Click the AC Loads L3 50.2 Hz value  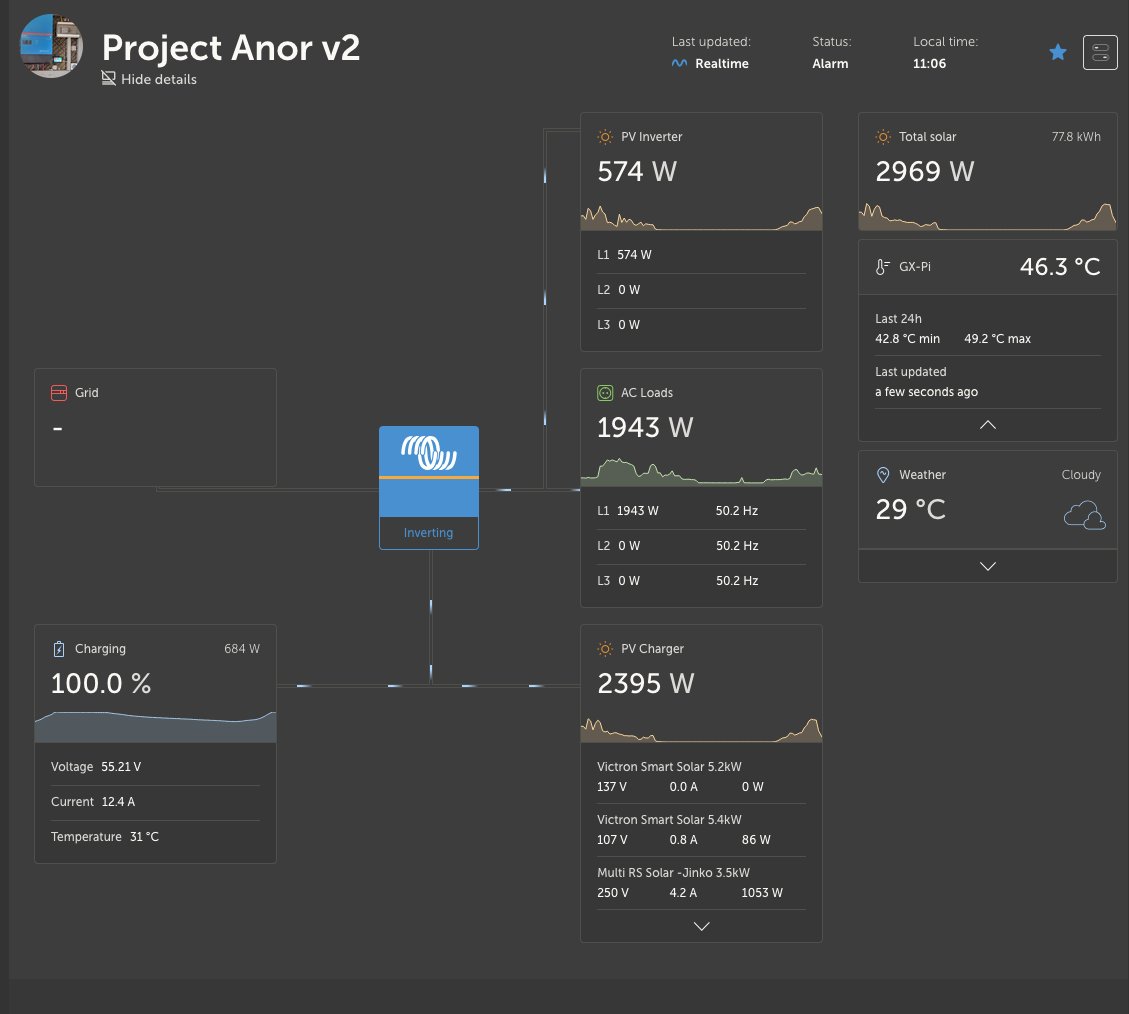coord(737,581)
